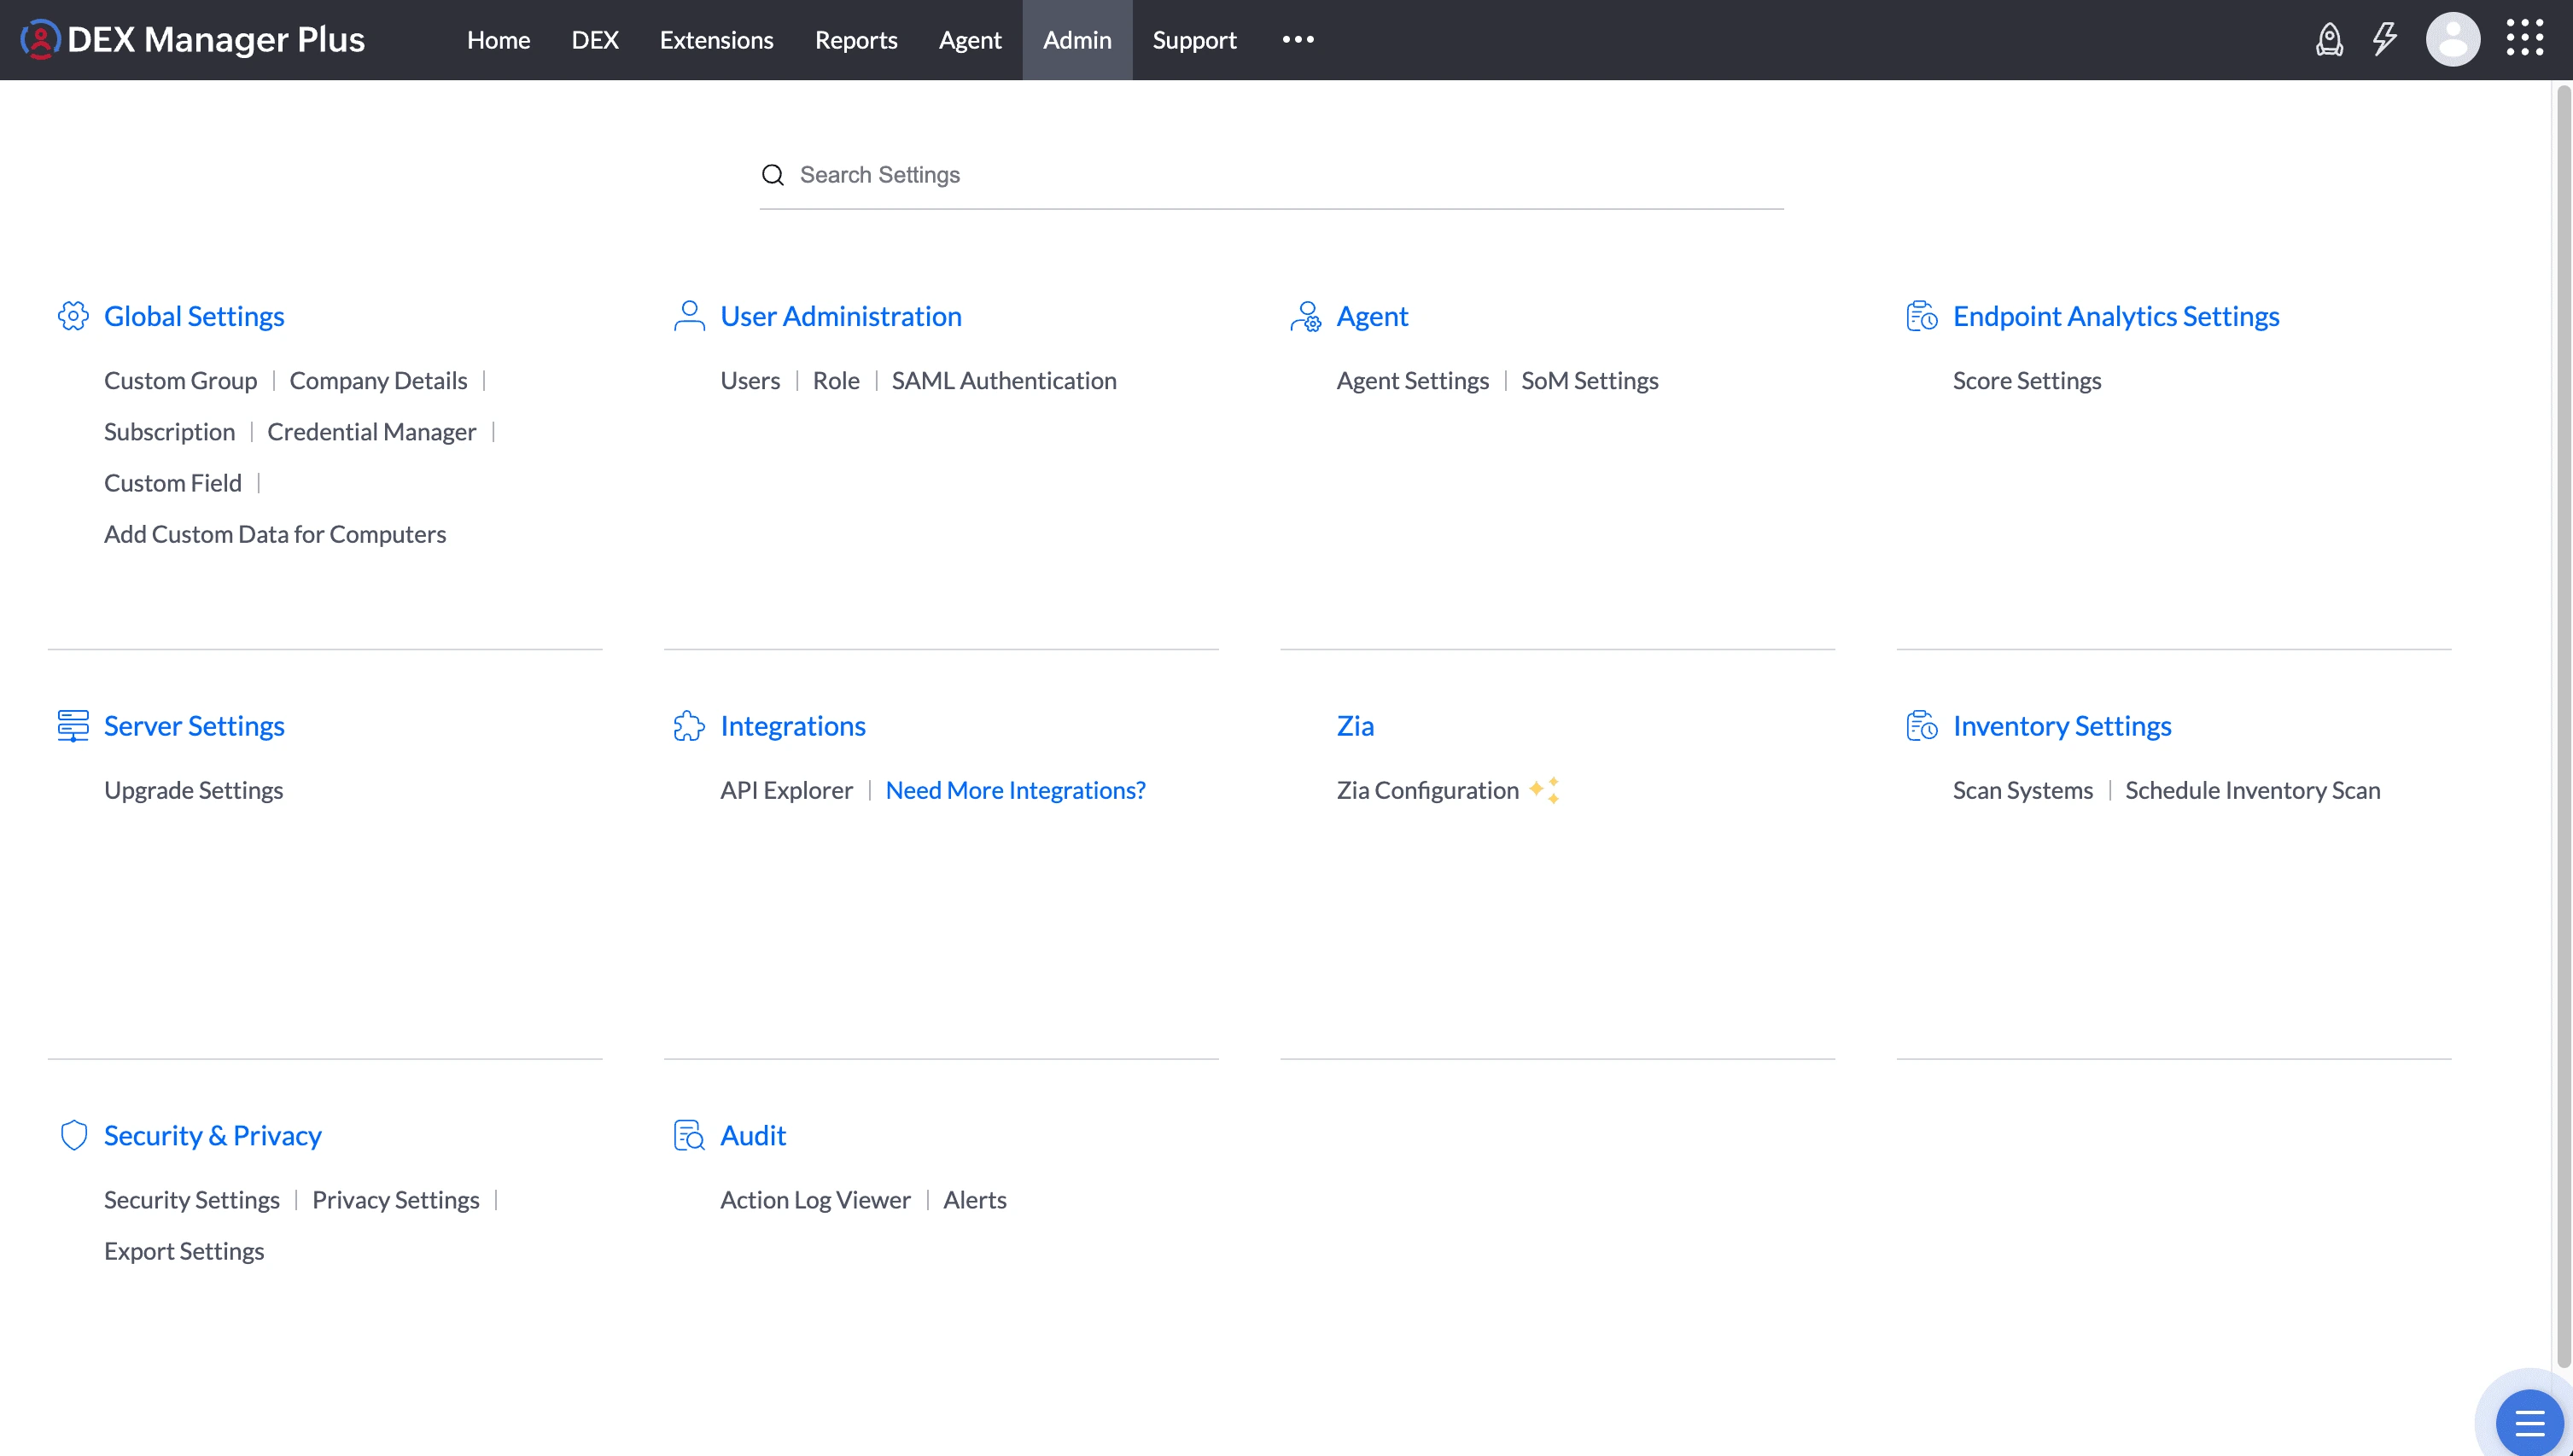Open the Extensions tab
This screenshot has height=1456, width=2573.
716,40
